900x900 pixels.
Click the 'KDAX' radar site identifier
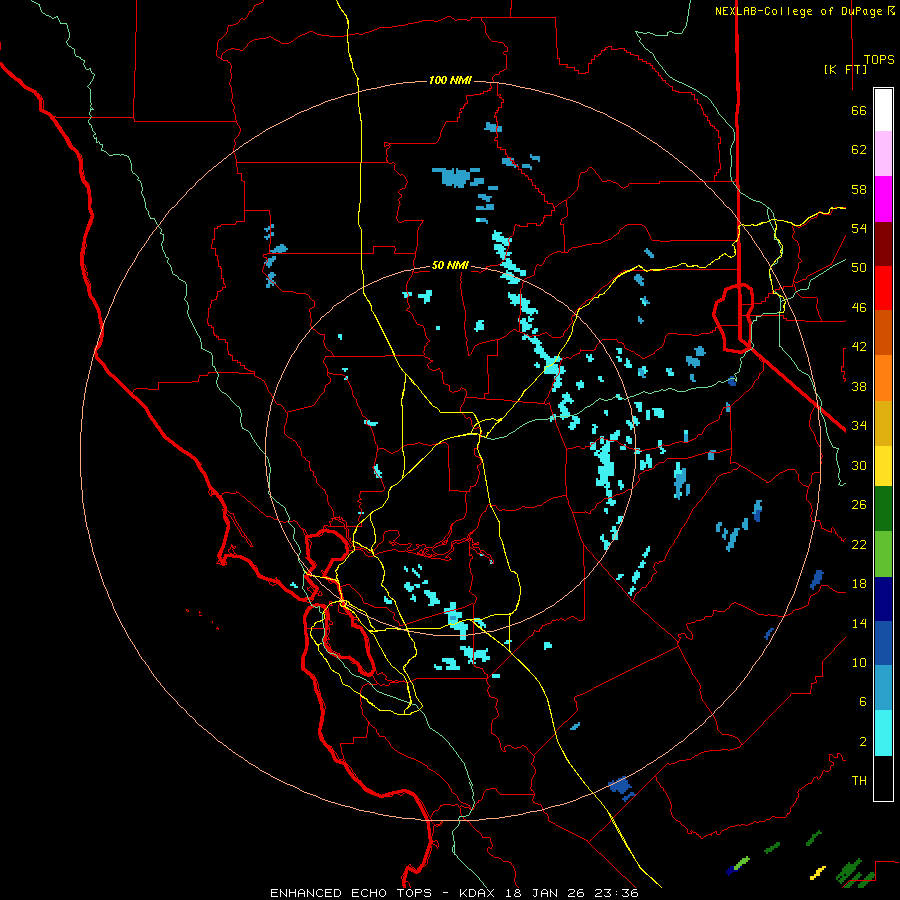coord(479,893)
